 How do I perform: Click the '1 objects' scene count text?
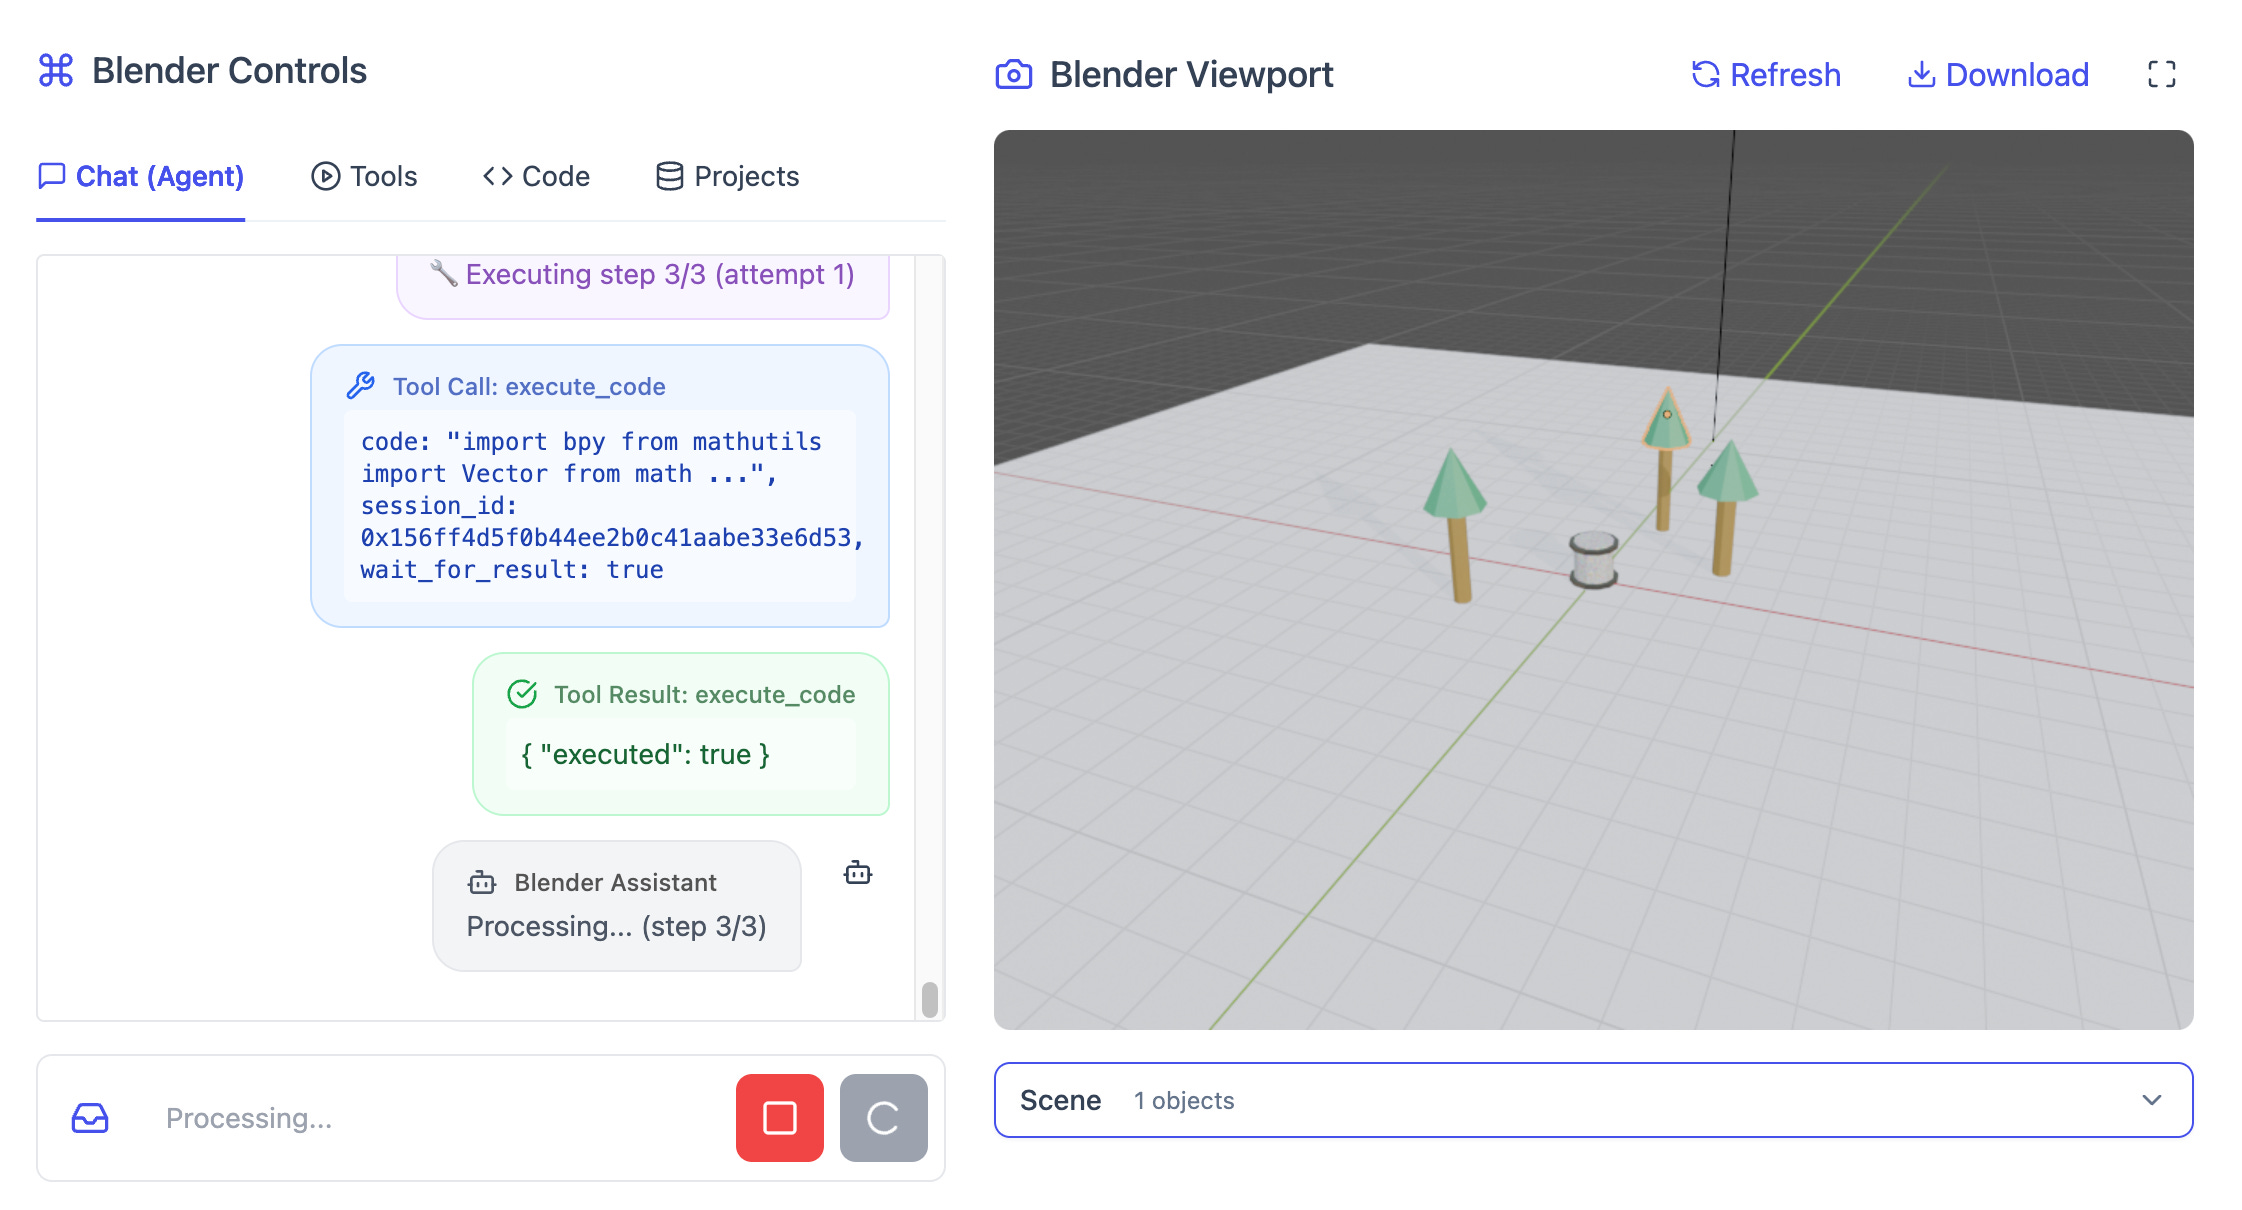coord(1184,1101)
